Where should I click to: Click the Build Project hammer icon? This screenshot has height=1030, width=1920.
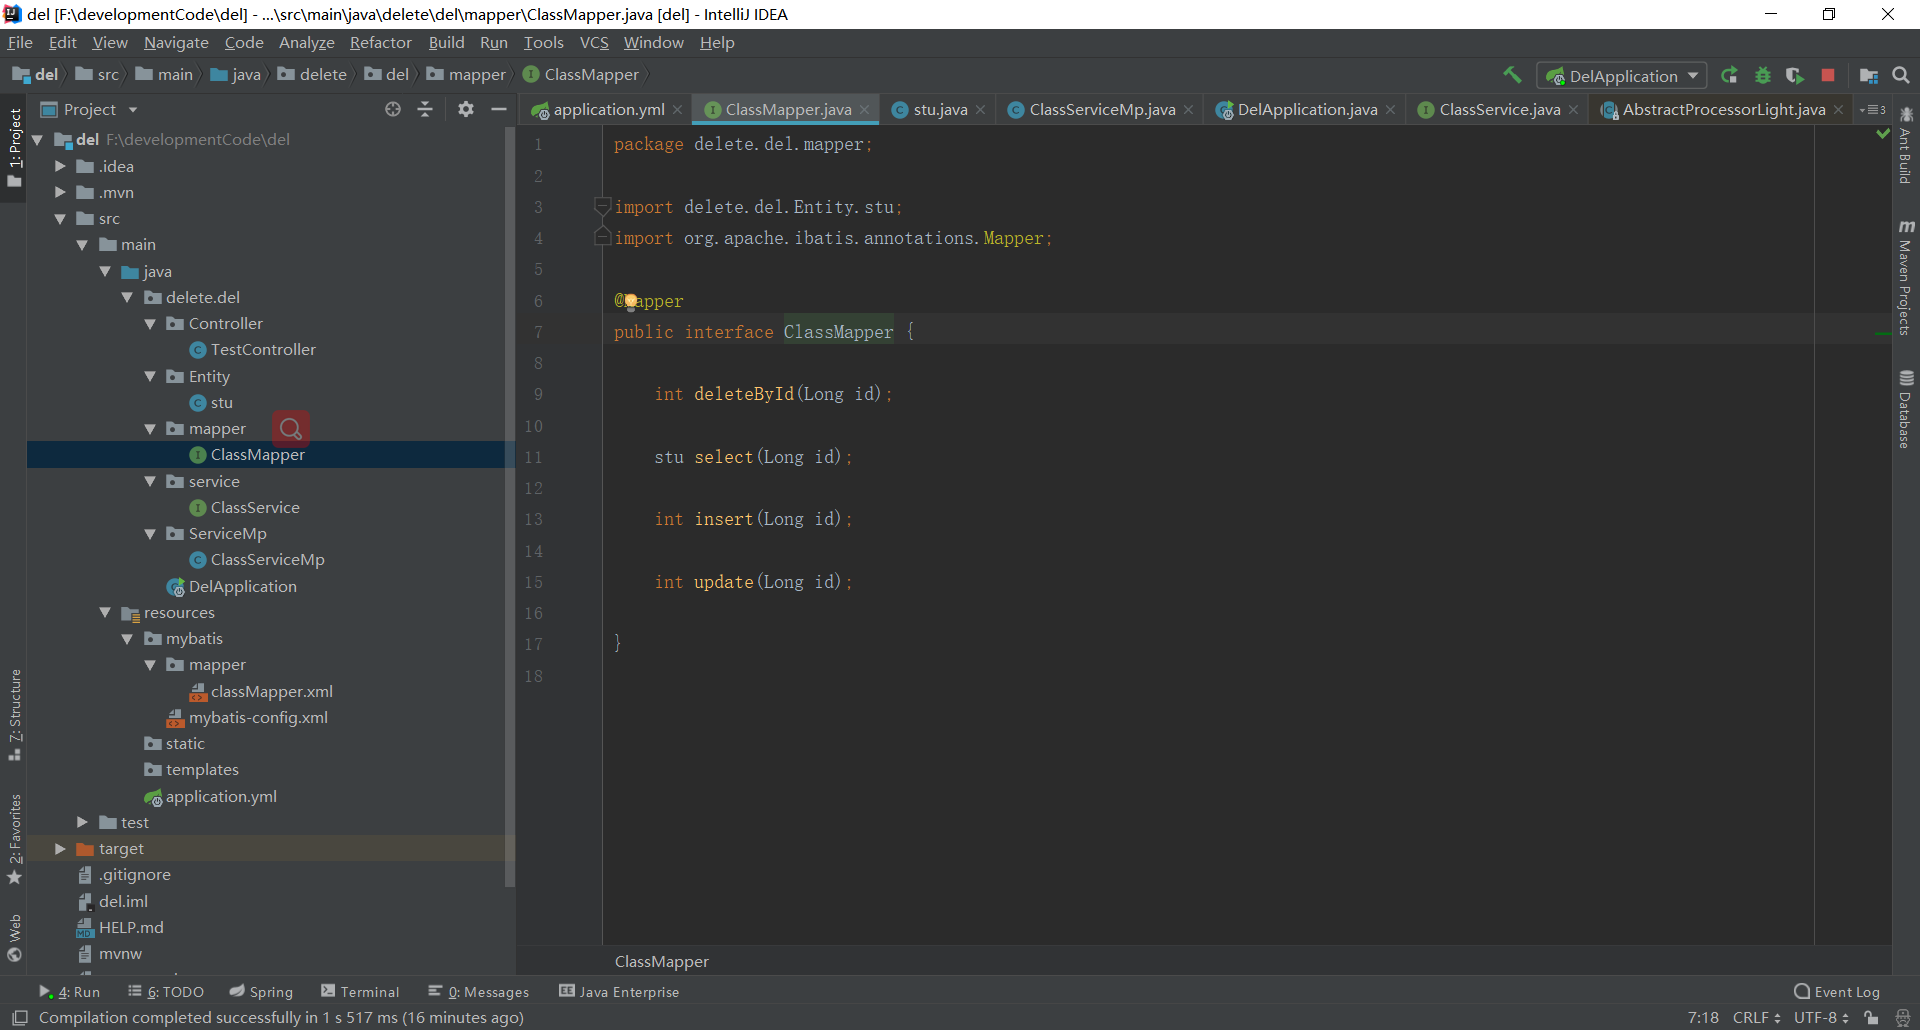[1512, 75]
